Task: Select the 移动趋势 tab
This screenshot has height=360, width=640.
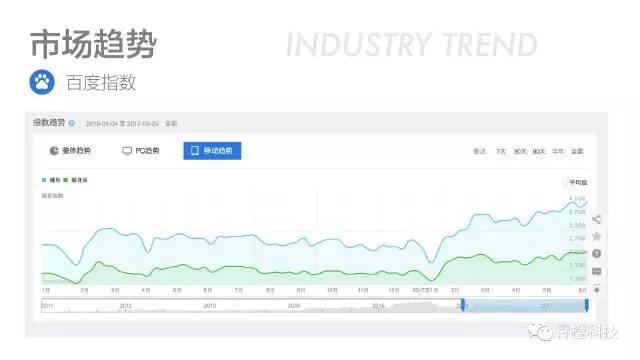Action: click(212, 151)
